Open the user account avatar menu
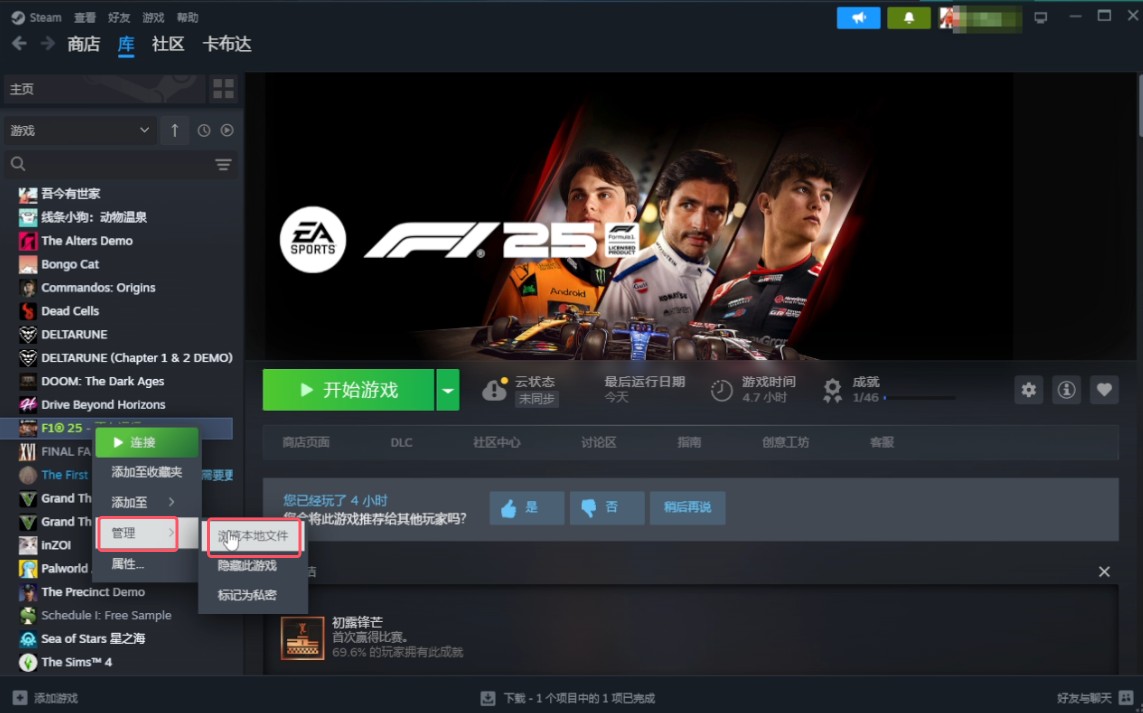Image resolution: width=1143 pixels, height=713 pixels. pos(980,18)
